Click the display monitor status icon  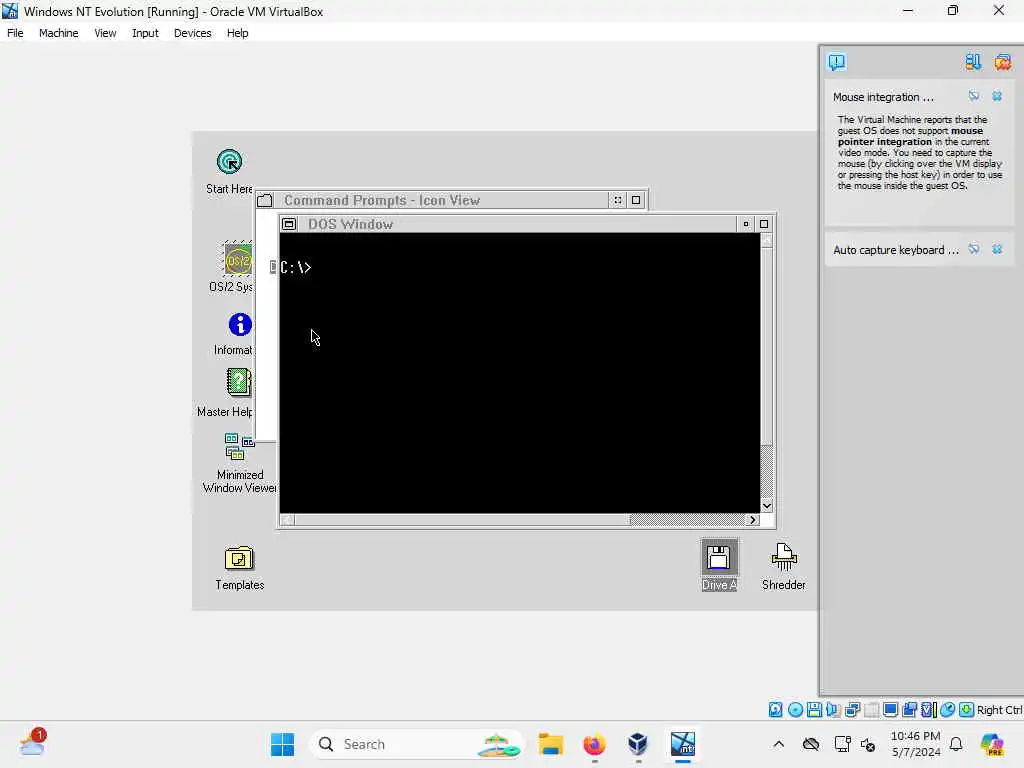pyautogui.click(x=890, y=710)
